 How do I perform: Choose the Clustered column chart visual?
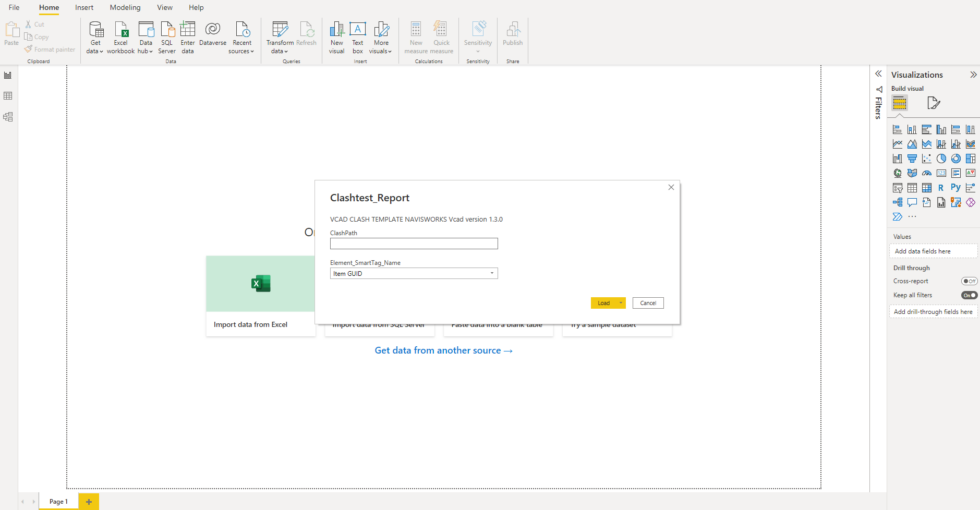pos(941,129)
